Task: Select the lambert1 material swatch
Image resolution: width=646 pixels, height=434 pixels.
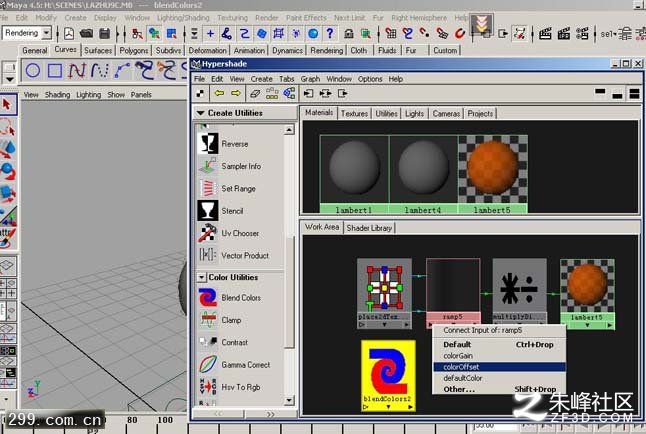Action: 354,174
